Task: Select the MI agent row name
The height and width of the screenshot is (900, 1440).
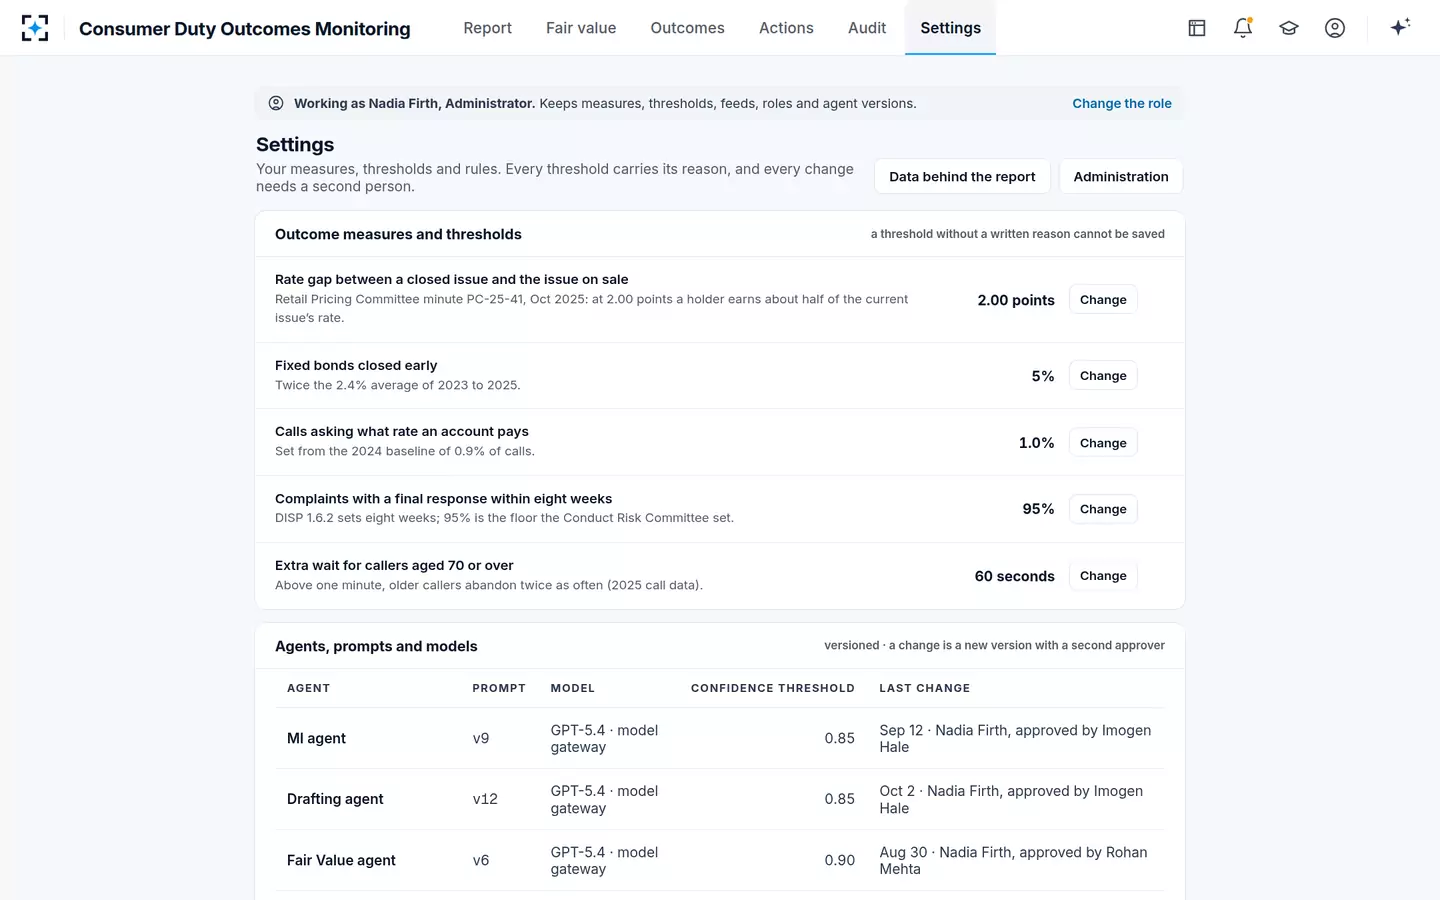Action: pyautogui.click(x=316, y=738)
